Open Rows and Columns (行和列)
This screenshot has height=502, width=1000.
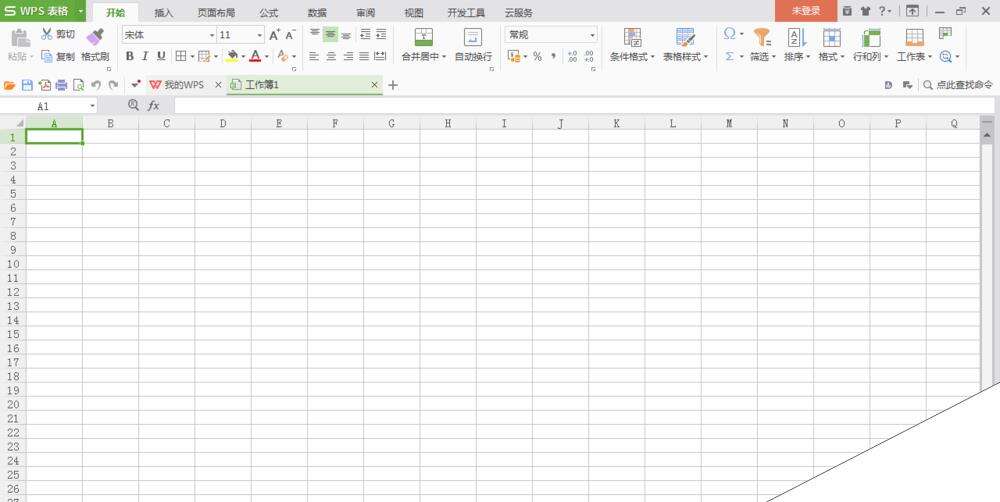click(x=871, y=45)
